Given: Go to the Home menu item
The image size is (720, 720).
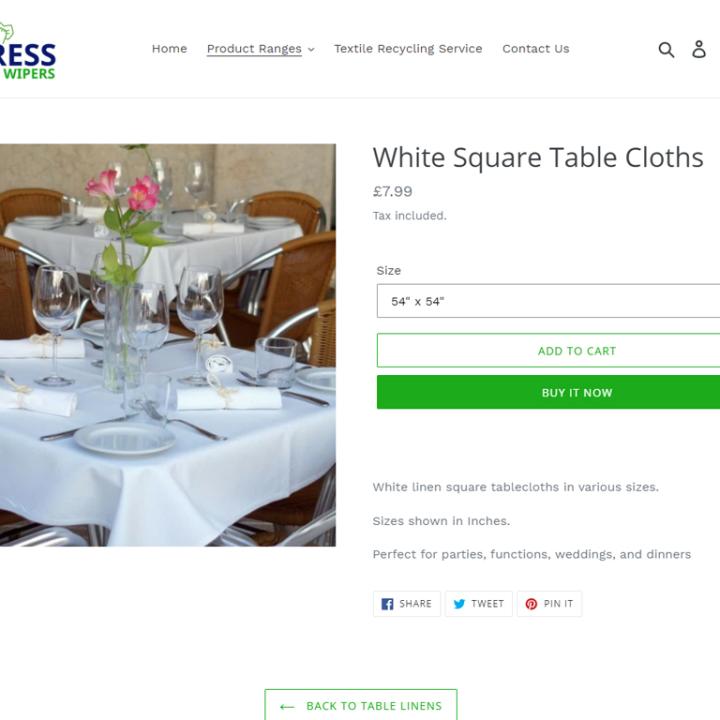Looking at the screenshot, I should (169, 49).
